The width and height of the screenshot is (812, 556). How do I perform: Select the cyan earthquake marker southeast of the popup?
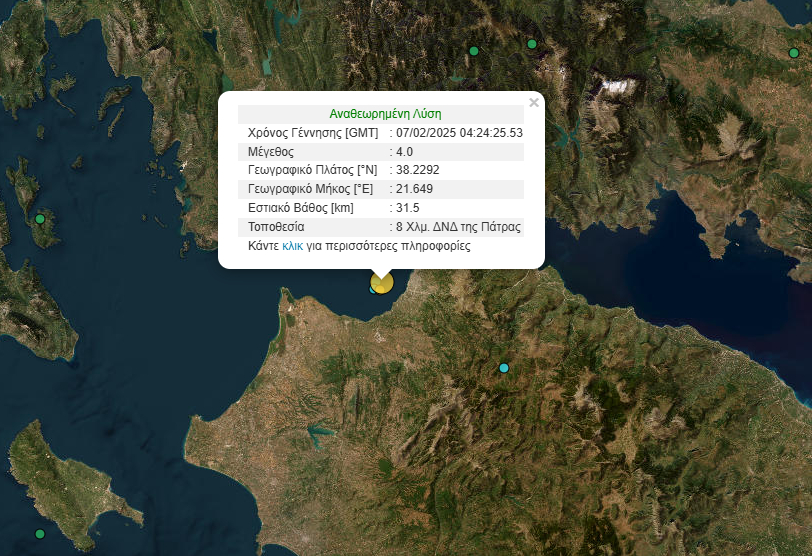(x=504, y=368)
